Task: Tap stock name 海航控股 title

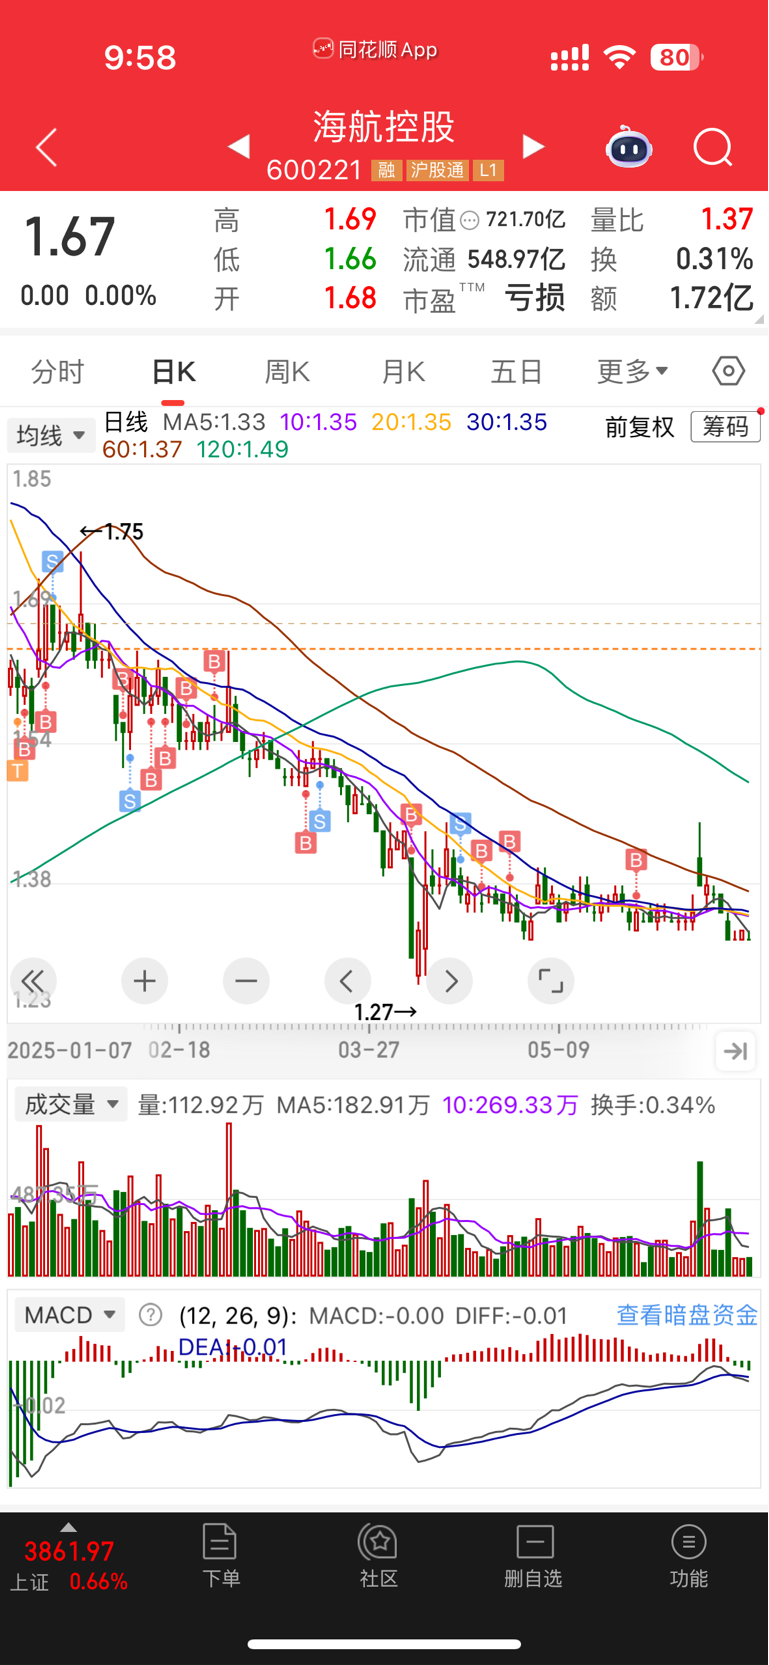Action: click(x=384, y=127)
